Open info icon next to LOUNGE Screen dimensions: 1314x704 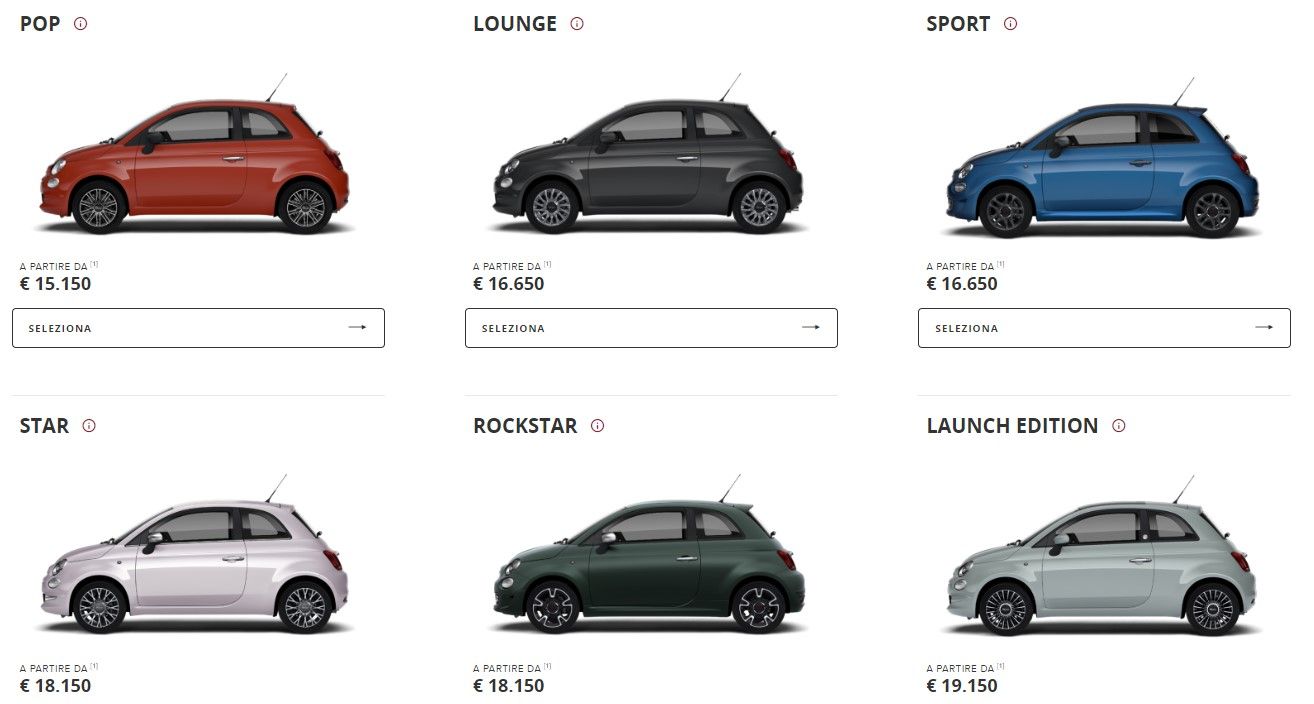coord(577,24)
